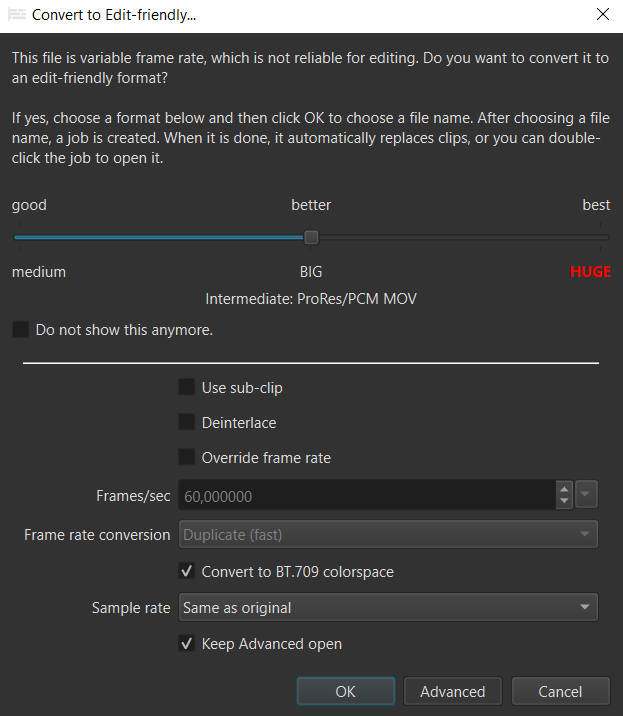Cancel the conversion dialog
The width and height of the screenshot is (623, 716).
[x=560, y=692]
